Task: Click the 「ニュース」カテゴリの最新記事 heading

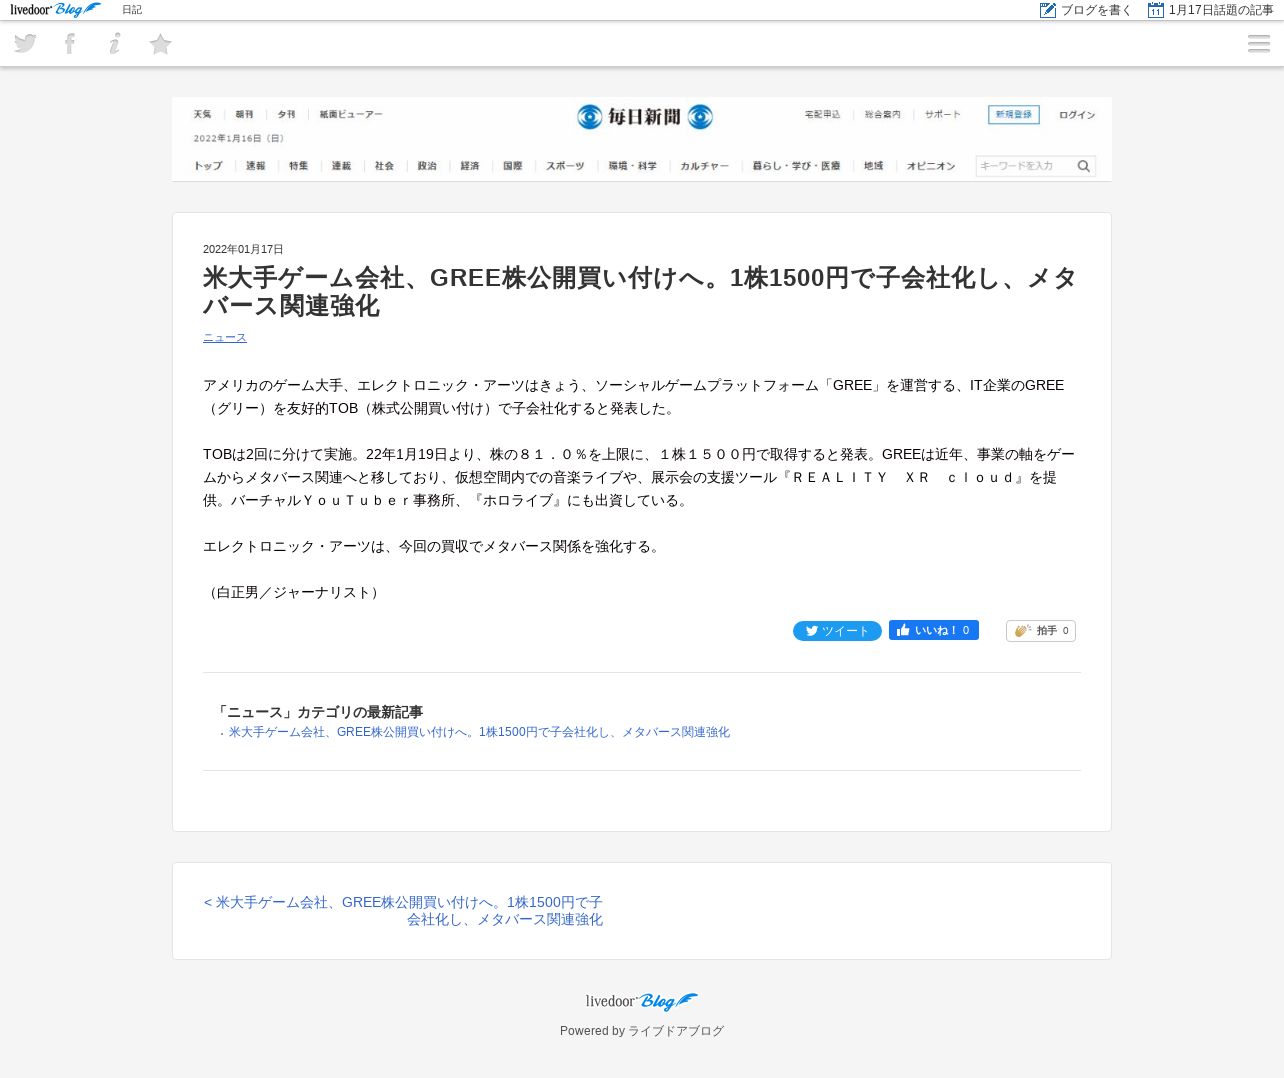Action: (319, 712)
